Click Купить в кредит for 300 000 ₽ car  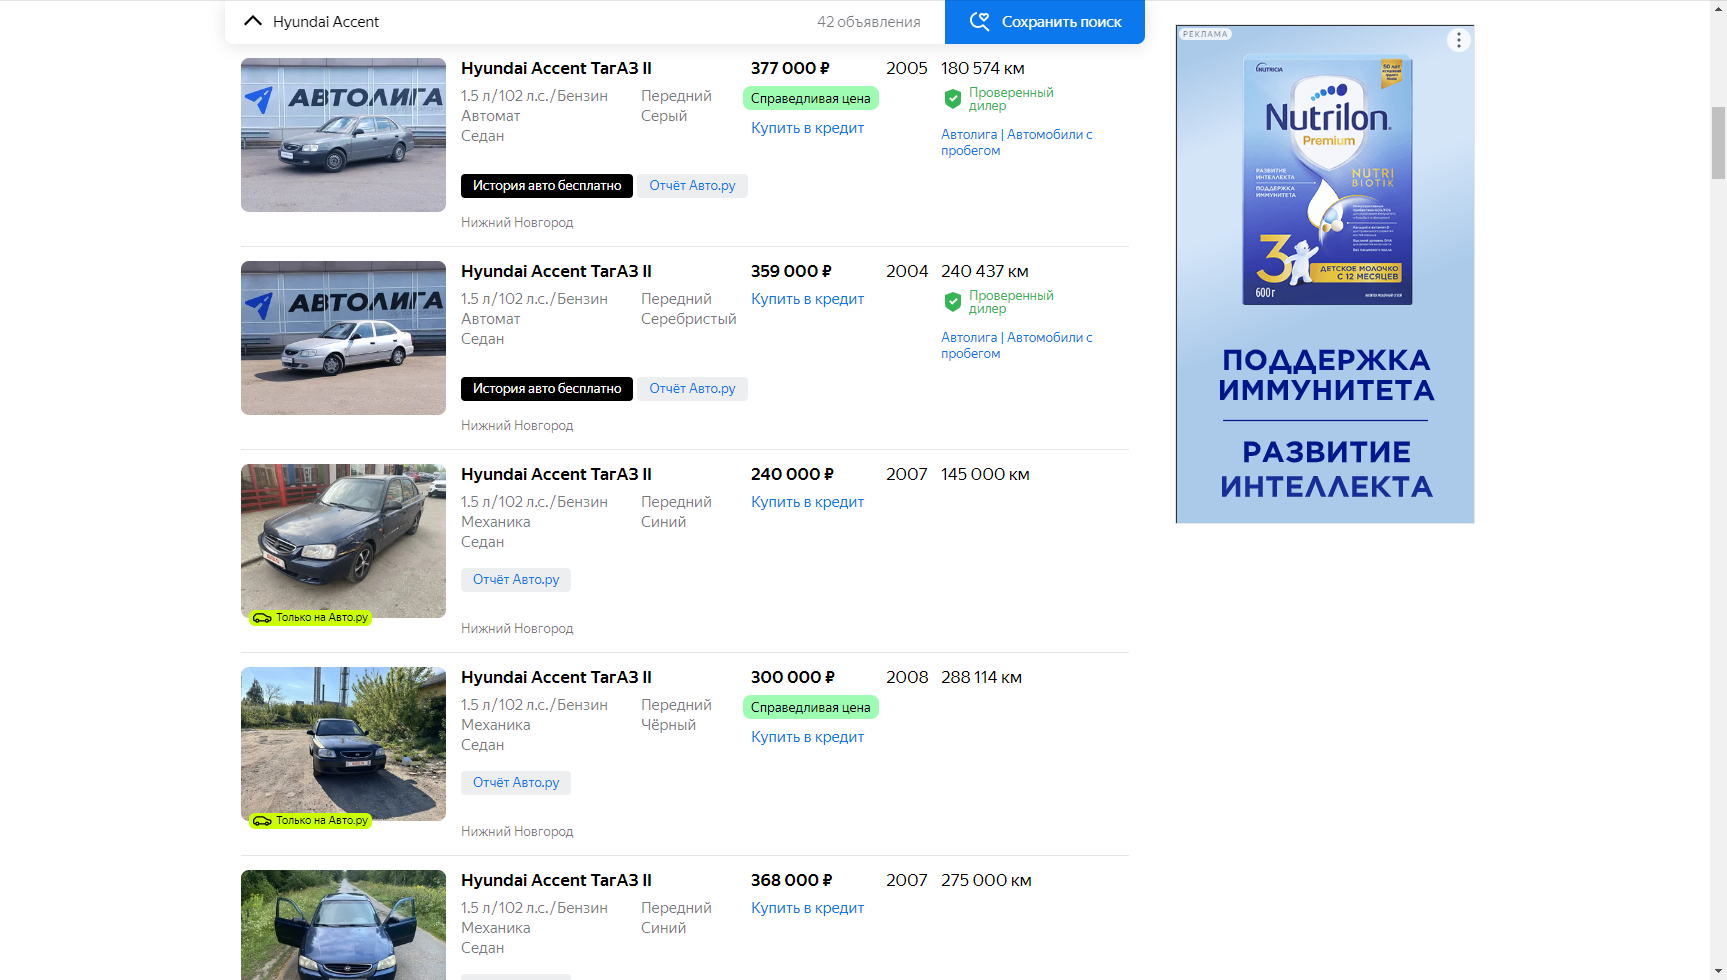tap(807, 737)
